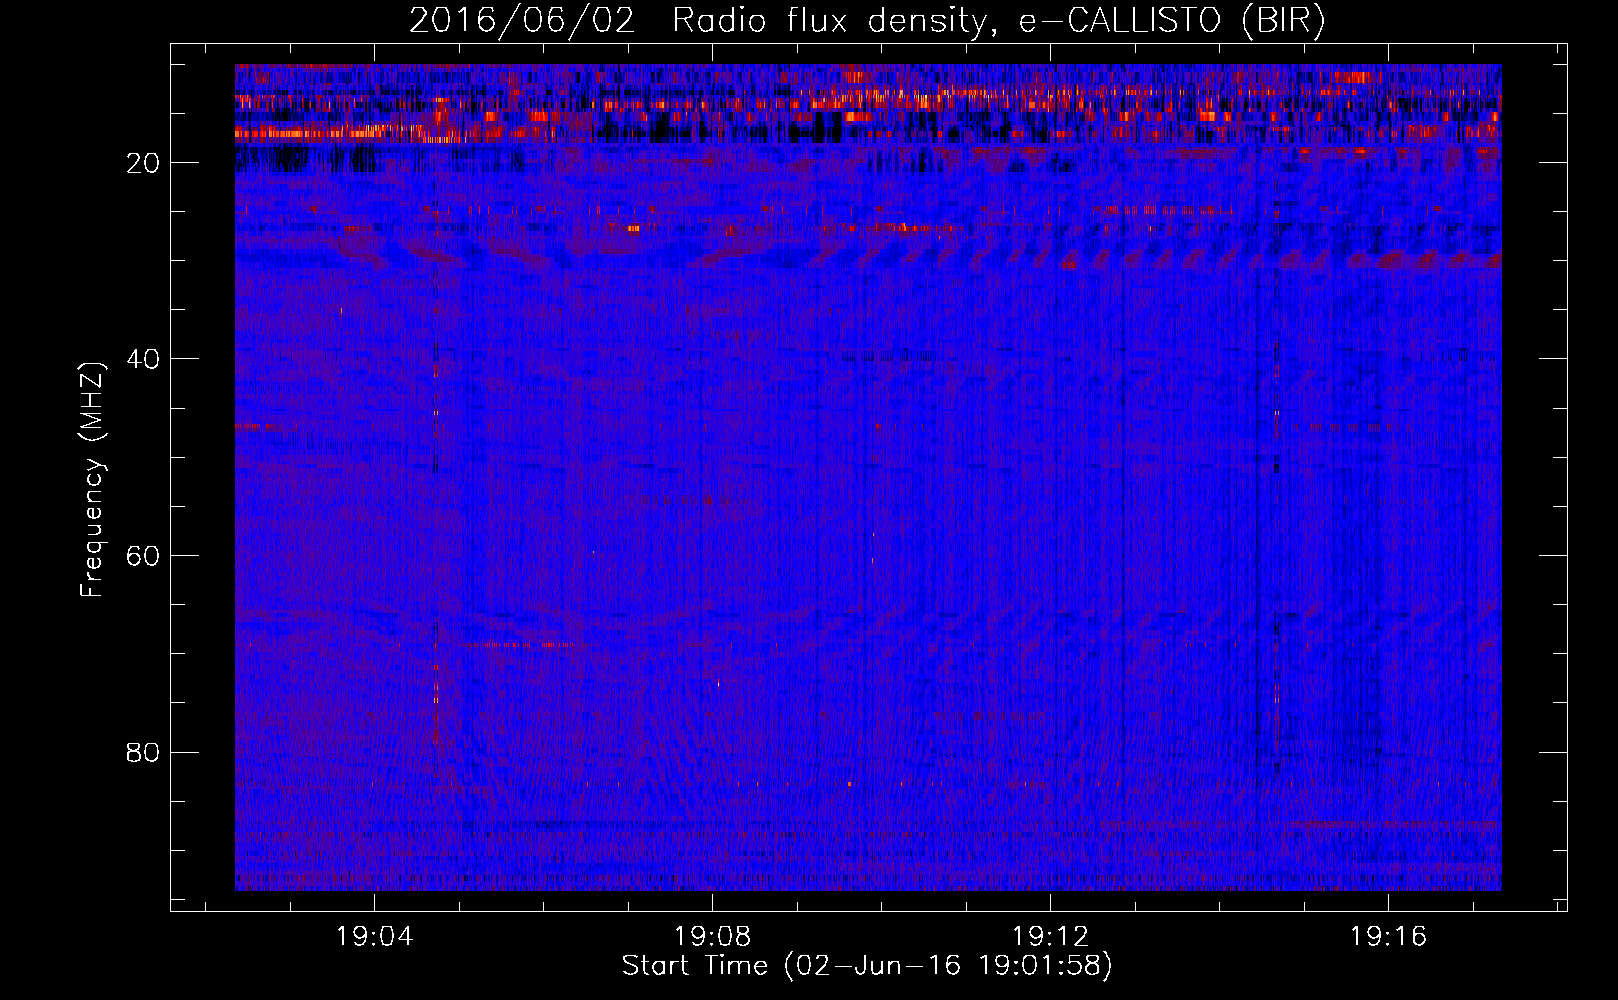Click the plot title 'Radio flux density, e-CALLISTO (BIR)'
Viewport: 1618px width, 1000px height.
click(998, 21)
